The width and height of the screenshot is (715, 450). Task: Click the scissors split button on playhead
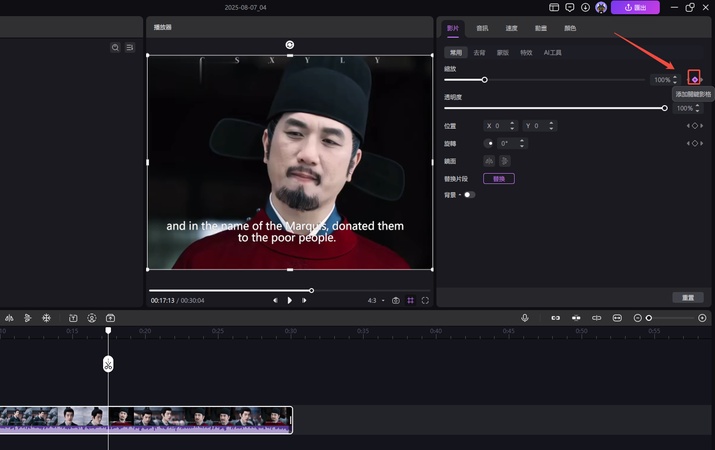pos(108,364)
